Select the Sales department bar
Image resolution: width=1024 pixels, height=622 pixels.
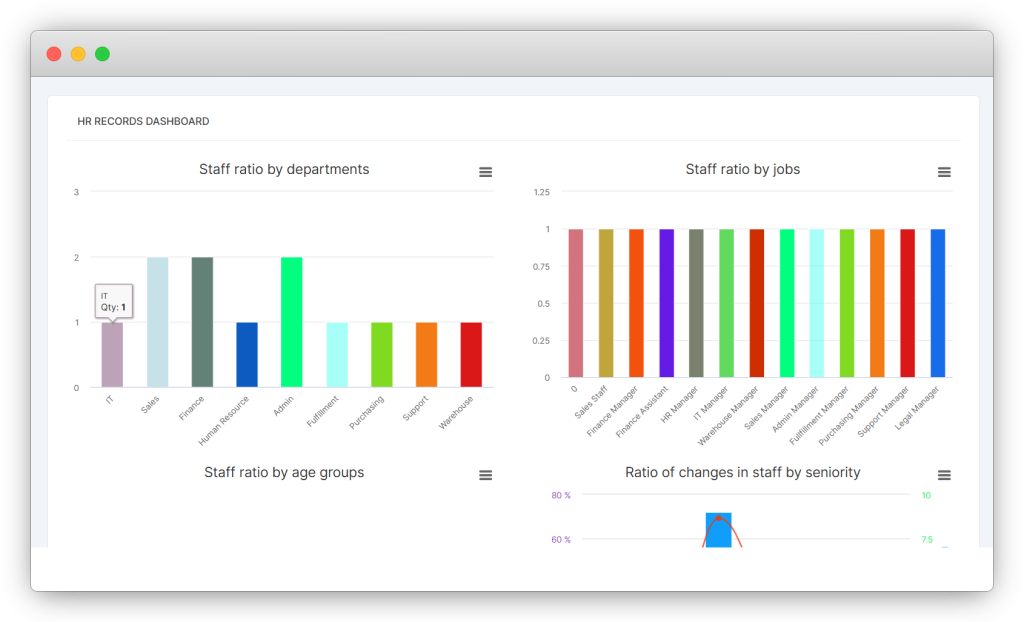click(158, 322)
